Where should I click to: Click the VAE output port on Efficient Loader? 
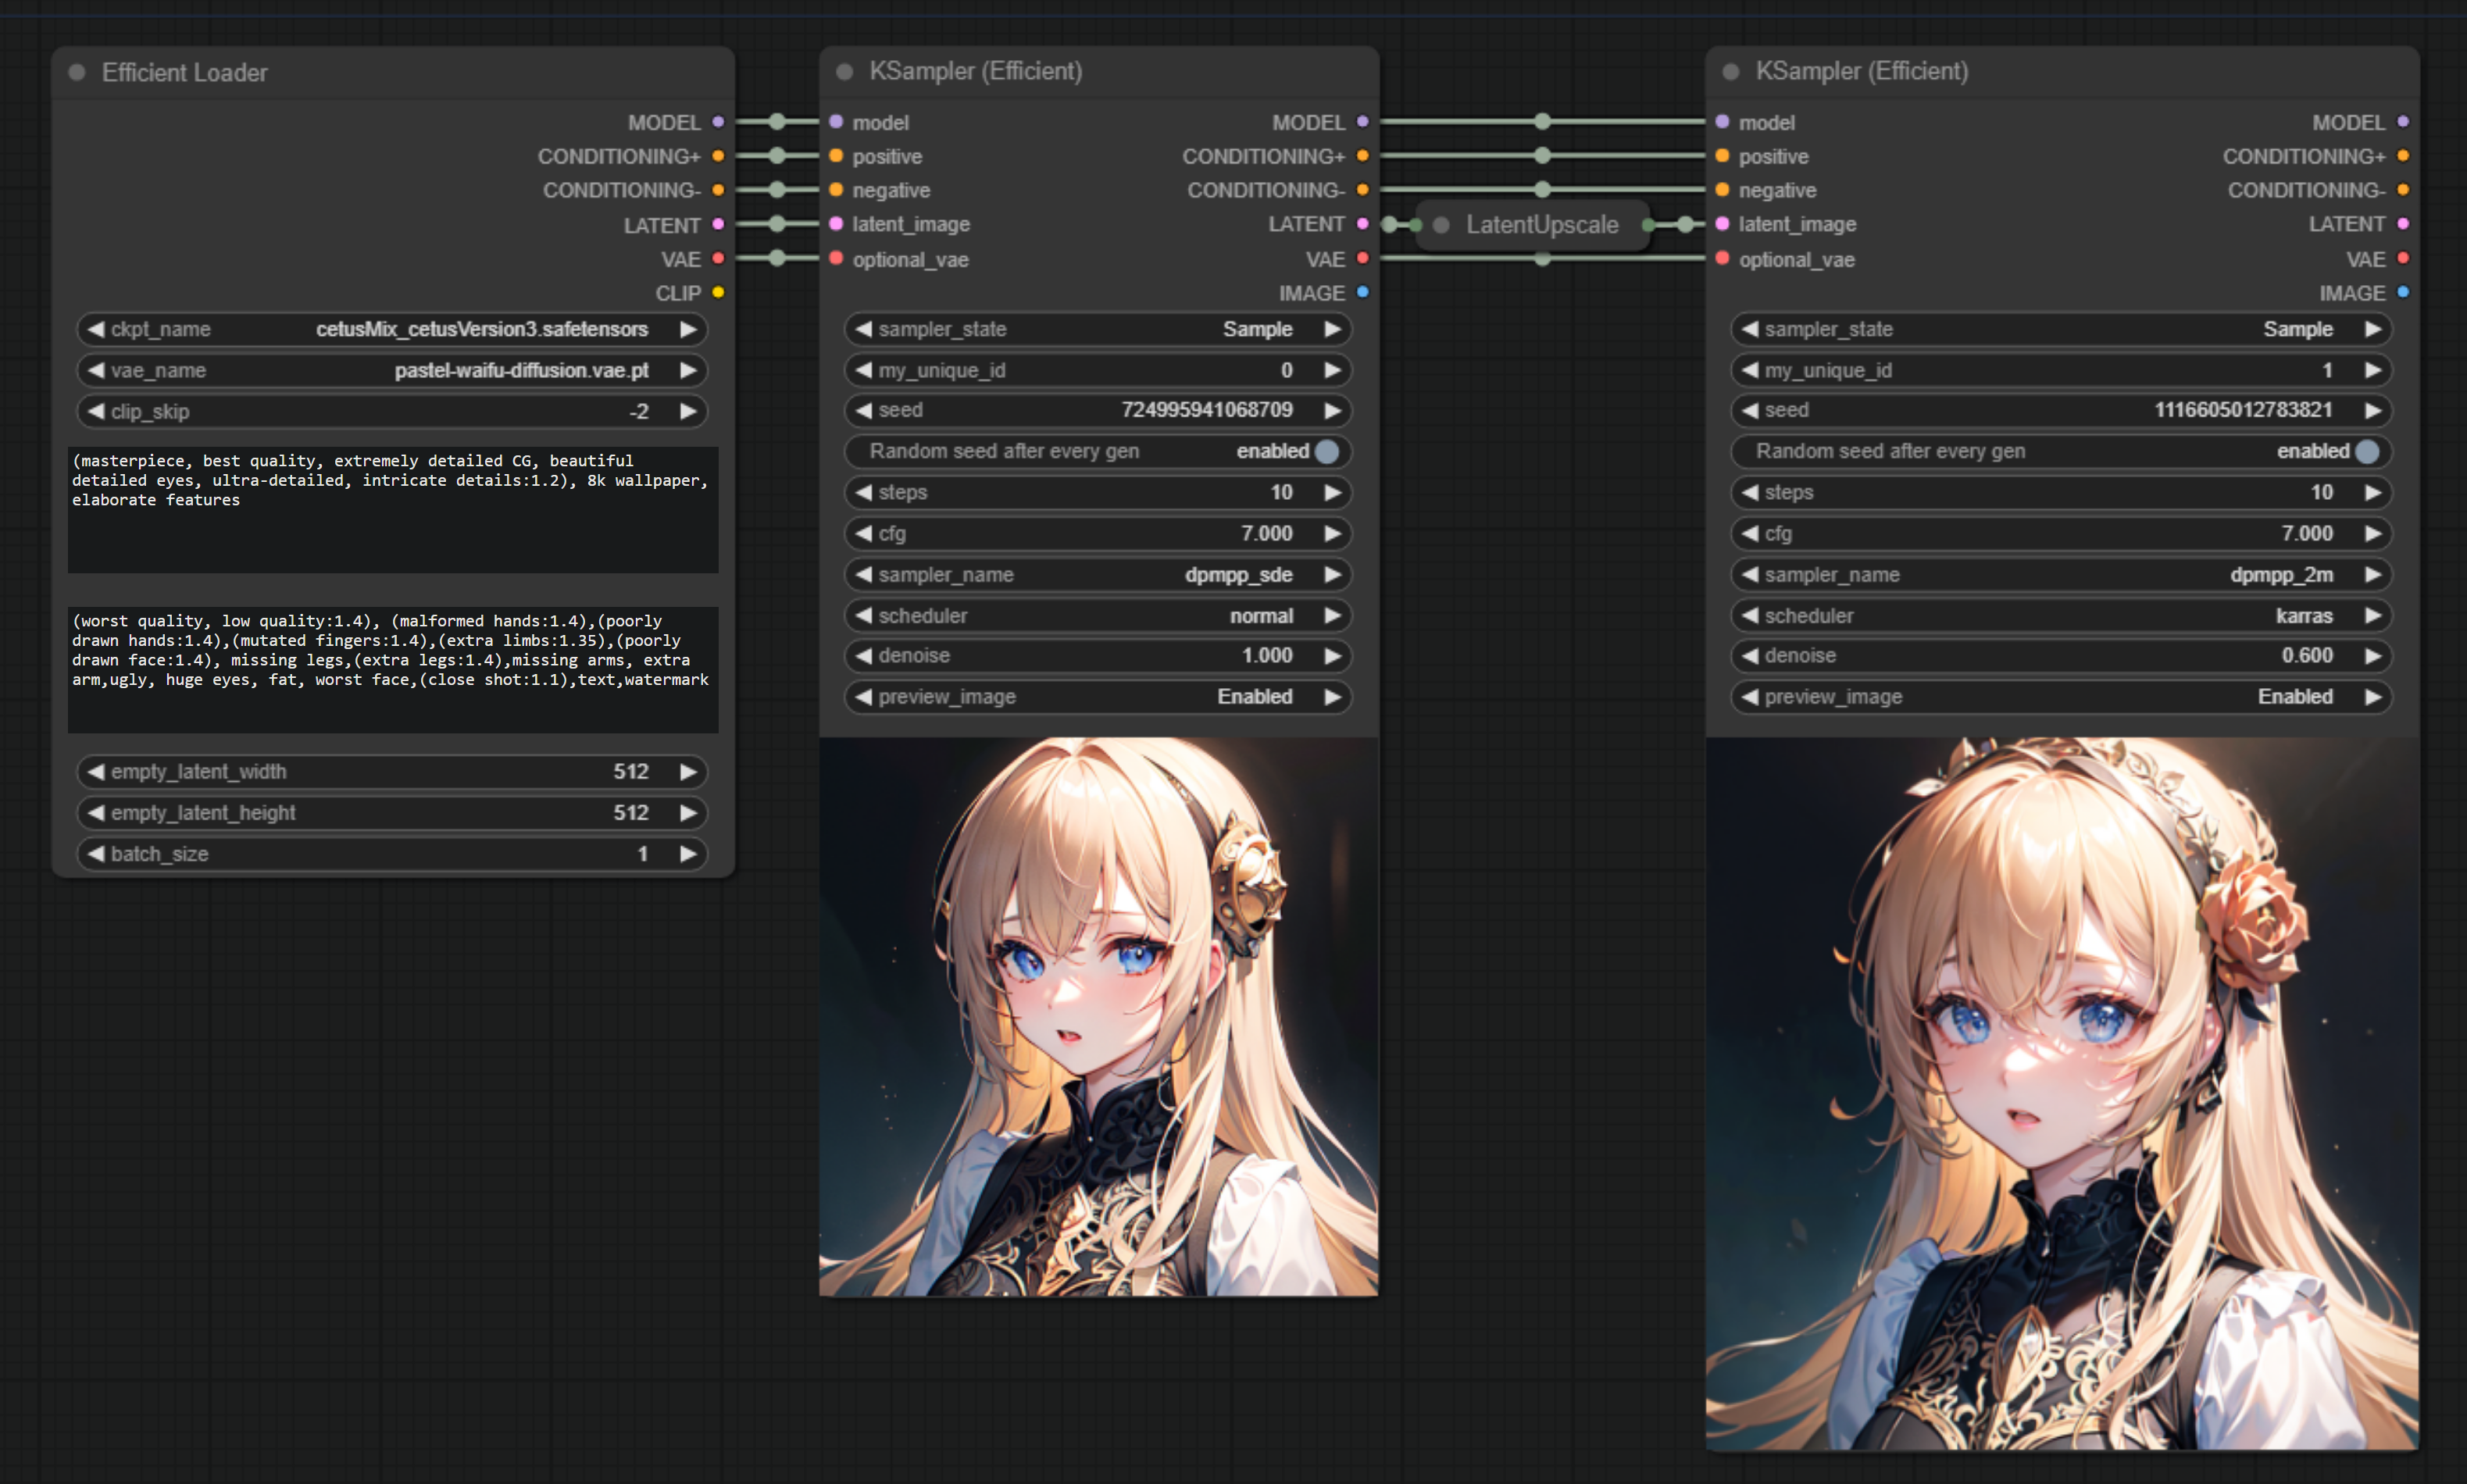(718, 259)
